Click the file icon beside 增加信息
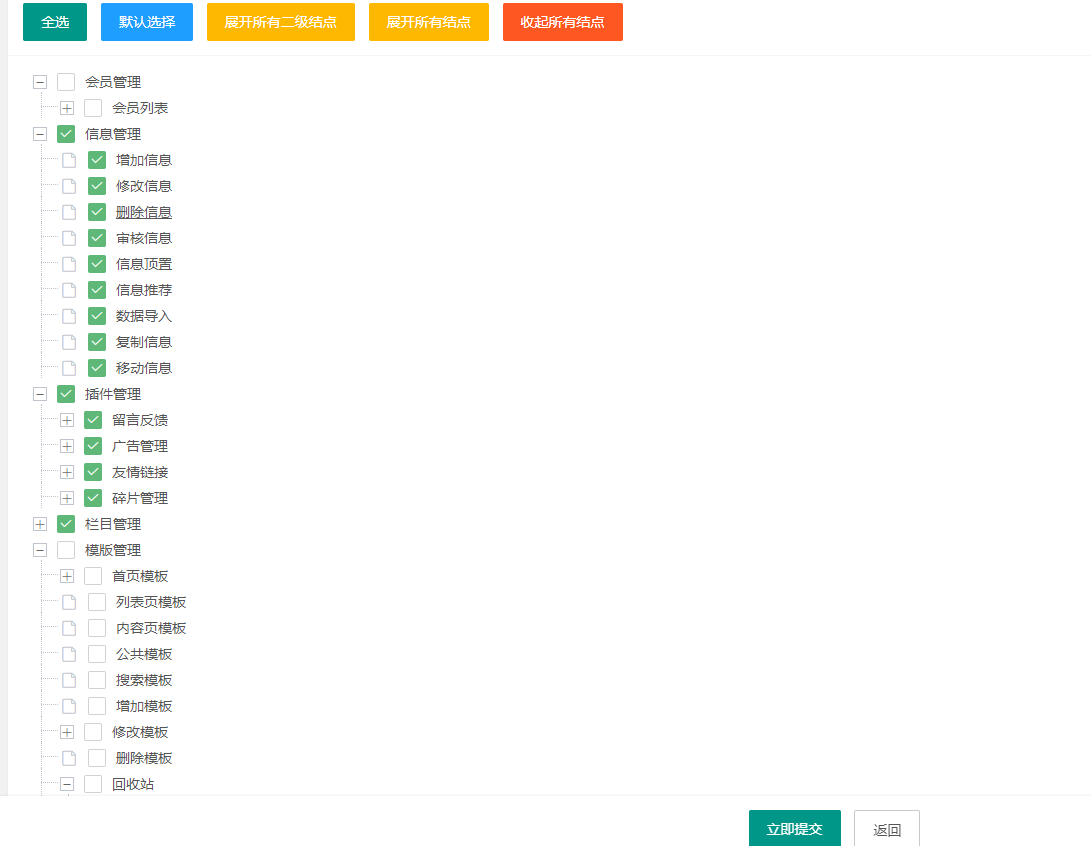The height and width of the screenshot is (846, 1091). tap(69, 160)
